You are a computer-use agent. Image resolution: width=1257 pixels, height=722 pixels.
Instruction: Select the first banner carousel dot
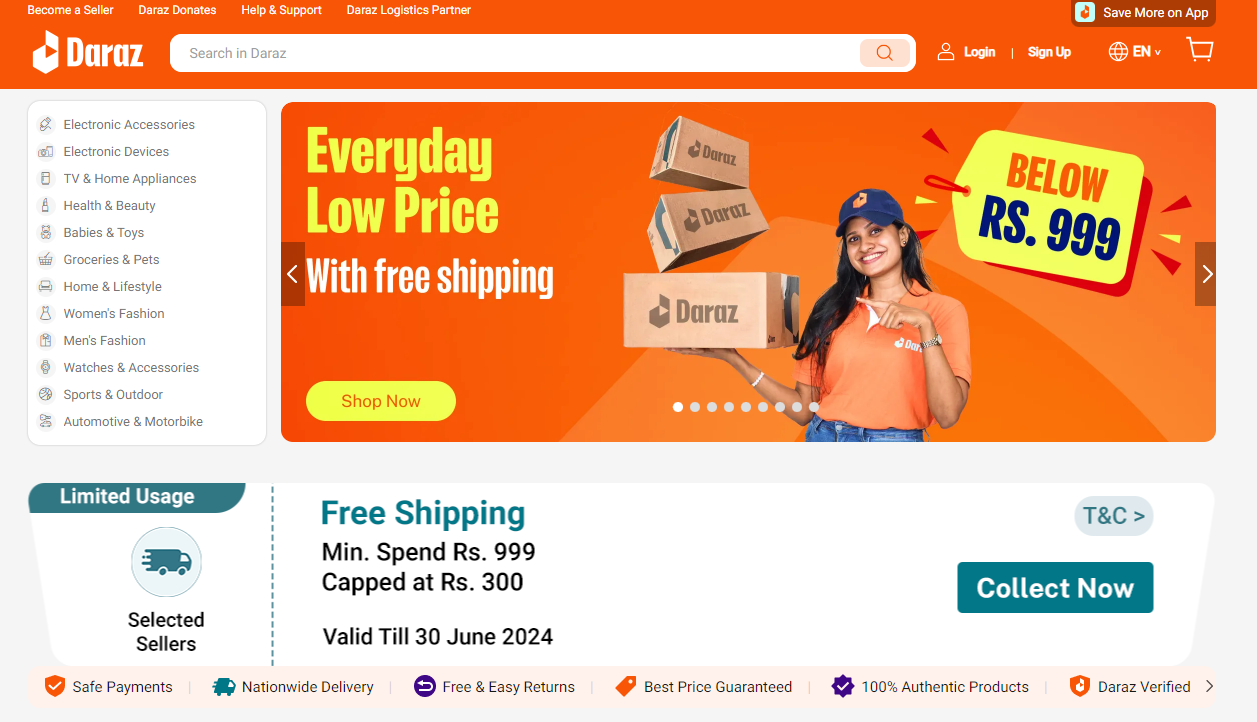pyautogui.click(x=678, y=407)
